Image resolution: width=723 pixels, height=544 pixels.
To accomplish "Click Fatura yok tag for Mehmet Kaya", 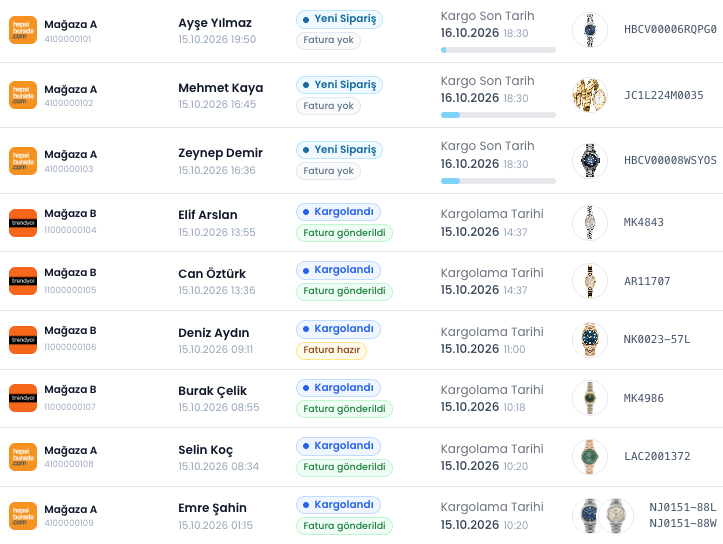I will 328,106.
